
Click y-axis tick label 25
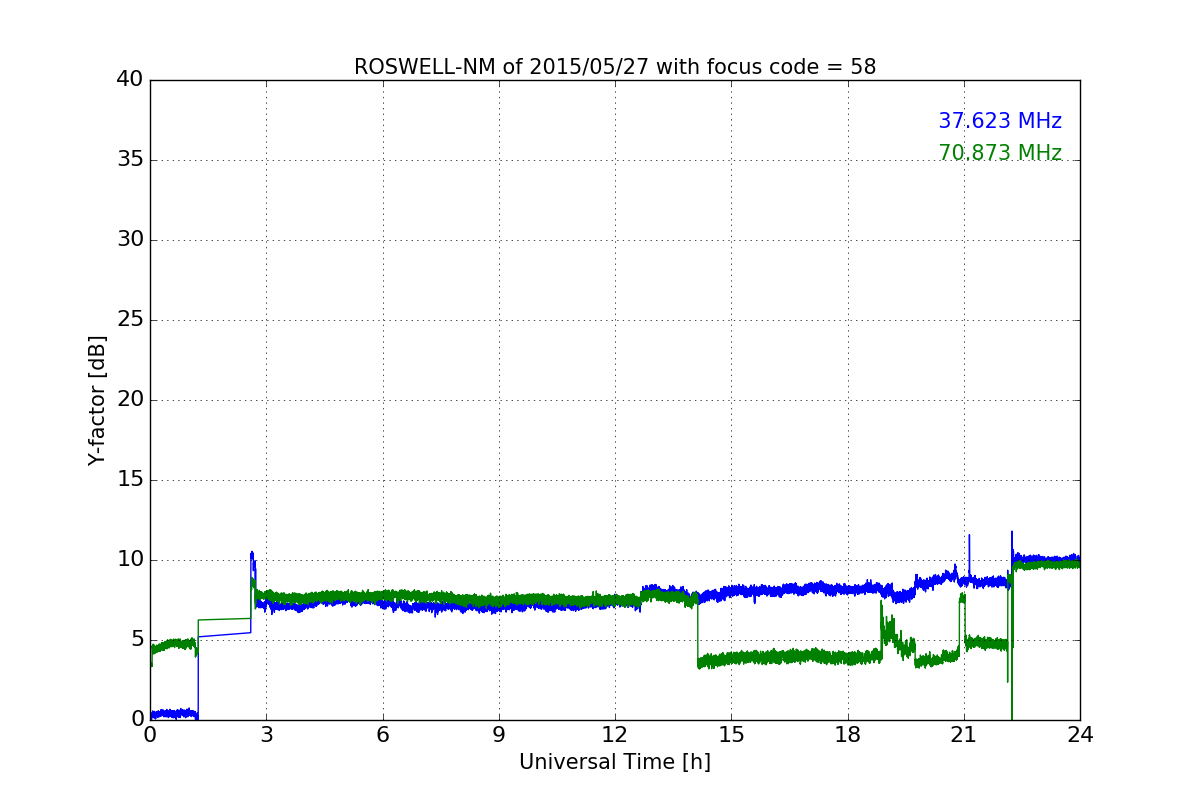coord(130,320)
